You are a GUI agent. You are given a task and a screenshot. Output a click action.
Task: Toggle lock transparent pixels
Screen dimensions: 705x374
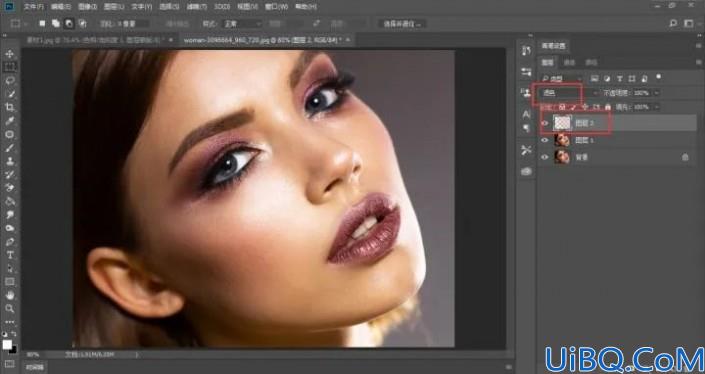pos(562,107)
